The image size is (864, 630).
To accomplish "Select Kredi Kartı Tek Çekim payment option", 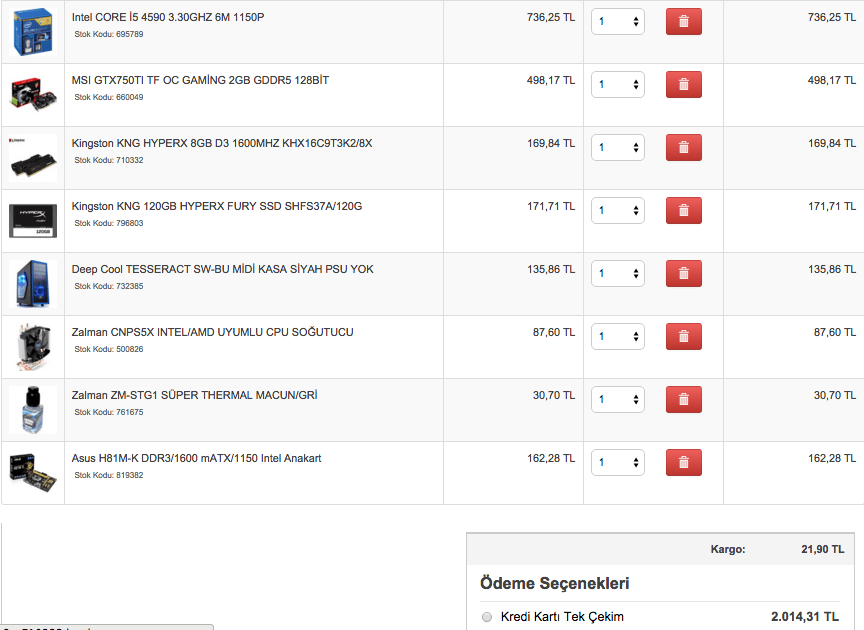I will (x=487, y=617).
